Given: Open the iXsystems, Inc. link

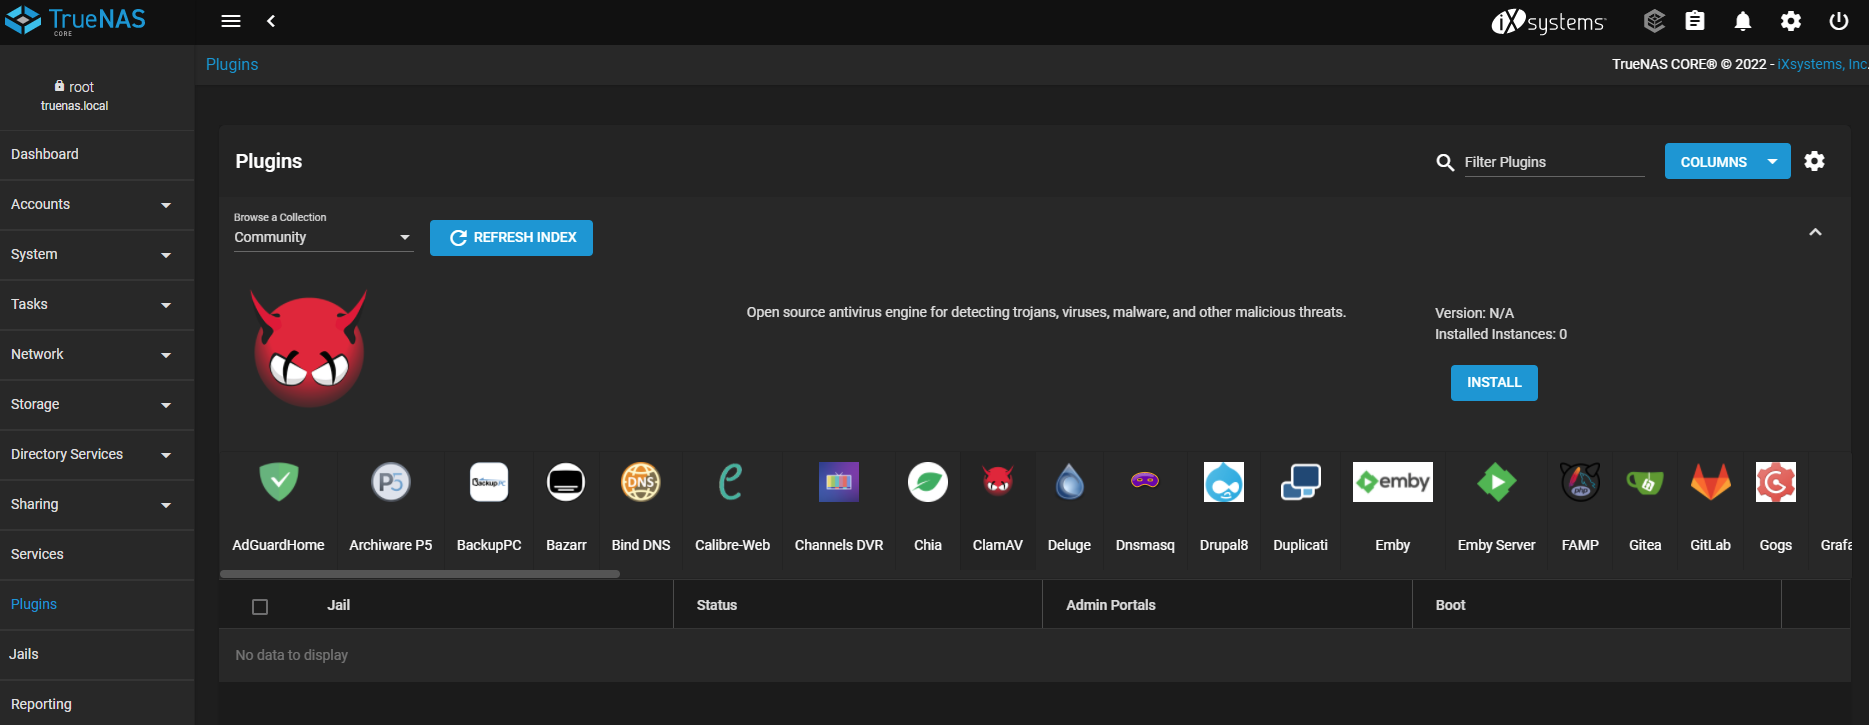Looking at the screenshot, I should coord(1822,64).
